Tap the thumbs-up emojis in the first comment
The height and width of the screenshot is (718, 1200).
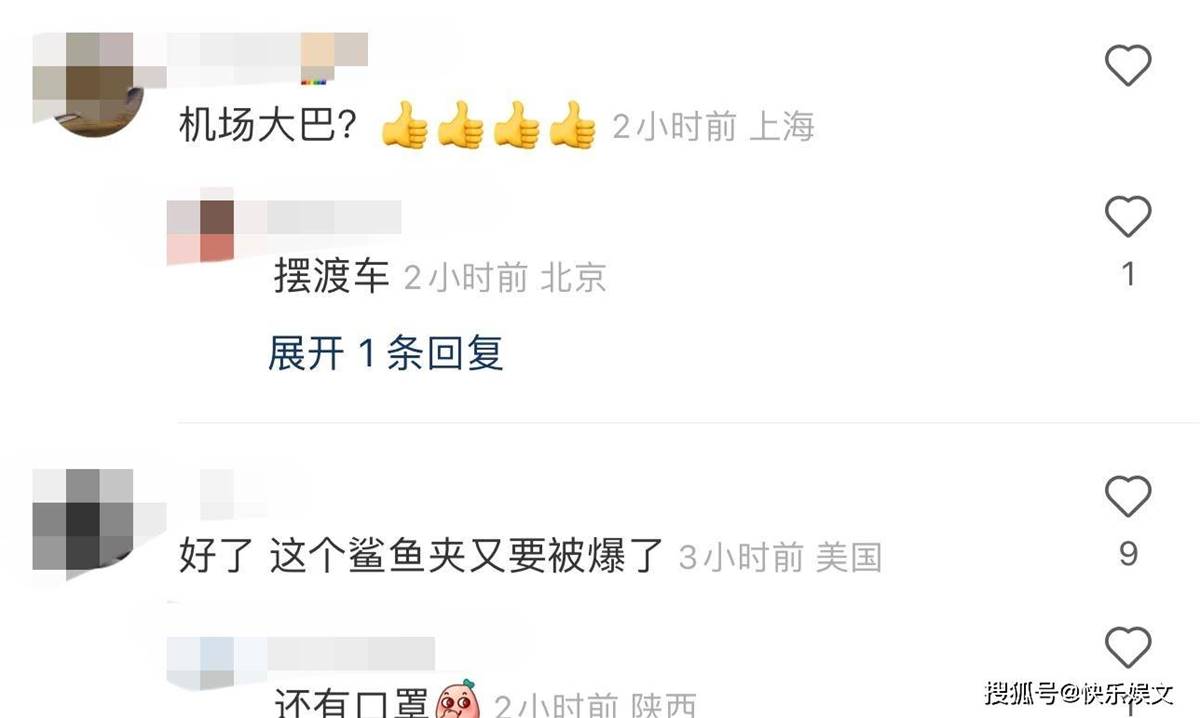[x=489, y=126]
